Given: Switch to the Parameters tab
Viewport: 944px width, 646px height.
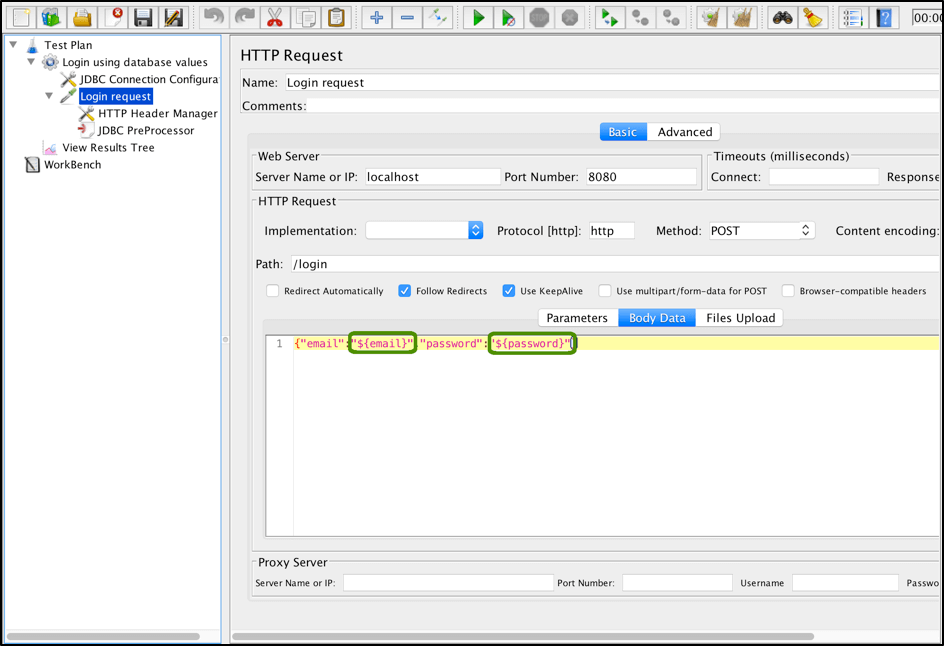Looking at the screenshot, I should 577,318.
